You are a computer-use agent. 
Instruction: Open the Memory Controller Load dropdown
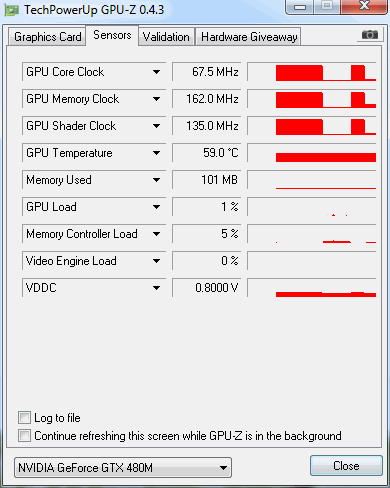[x=156, y=234]
